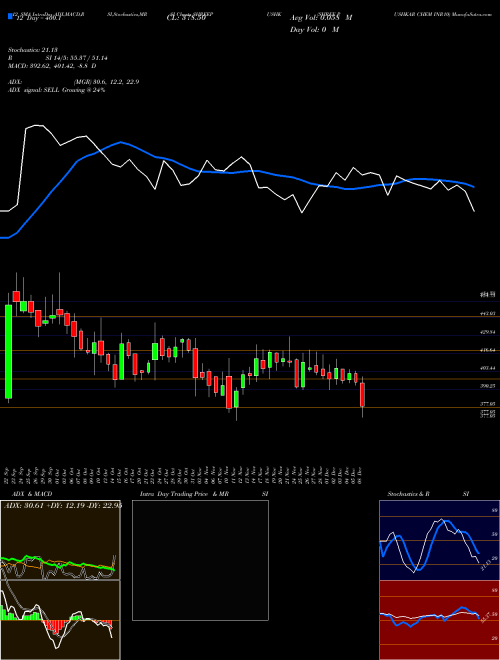This screenshot has width=500, height=660.
Task: Click the blue 12 Day SMA legend square
Action: [11, 17]
